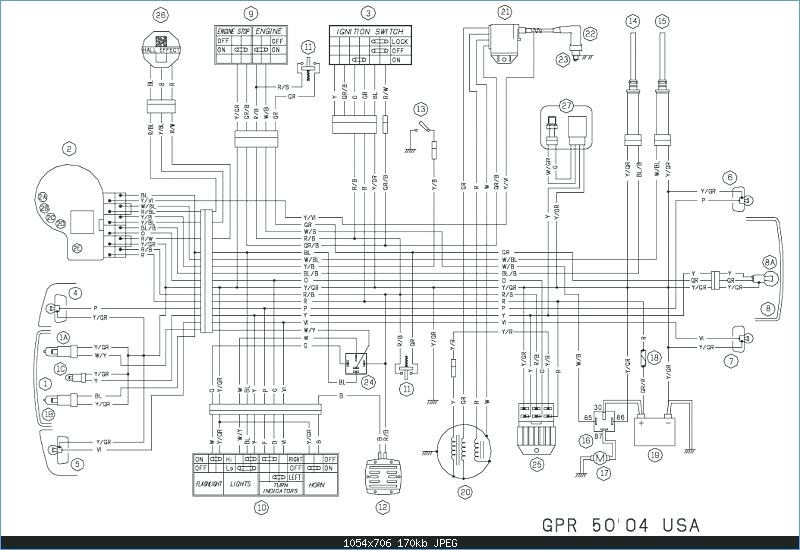
Task: Click the ignition coil CDI box symbol
Action: 505,44
